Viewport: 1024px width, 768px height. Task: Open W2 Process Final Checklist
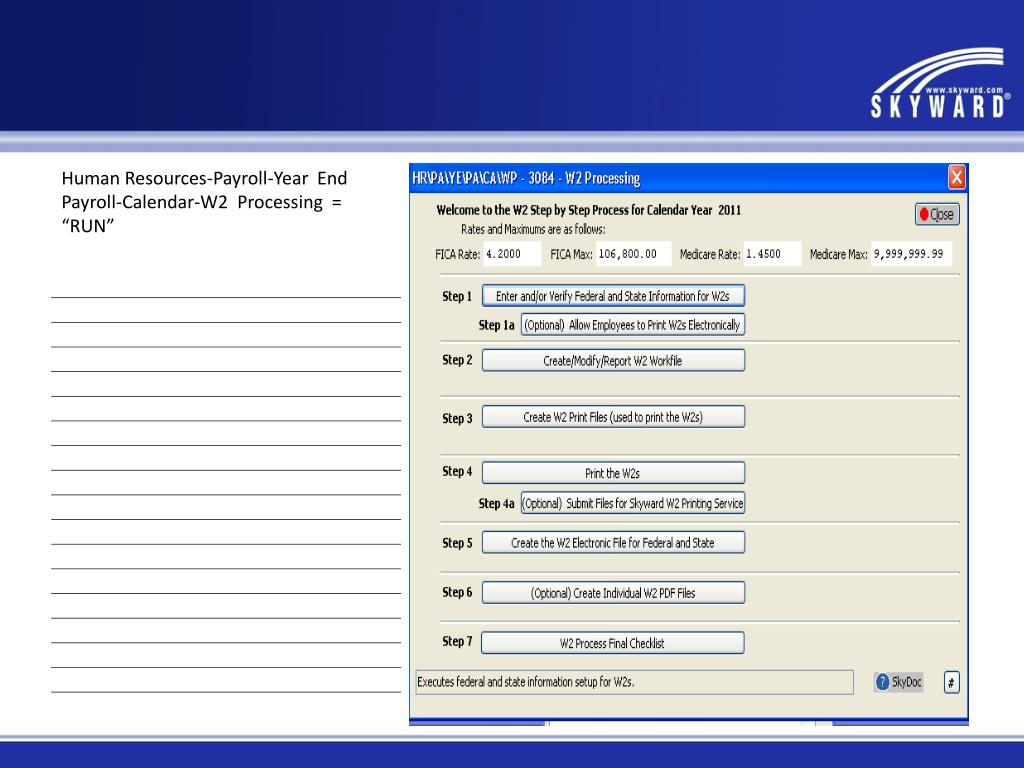tap(613, 643)
